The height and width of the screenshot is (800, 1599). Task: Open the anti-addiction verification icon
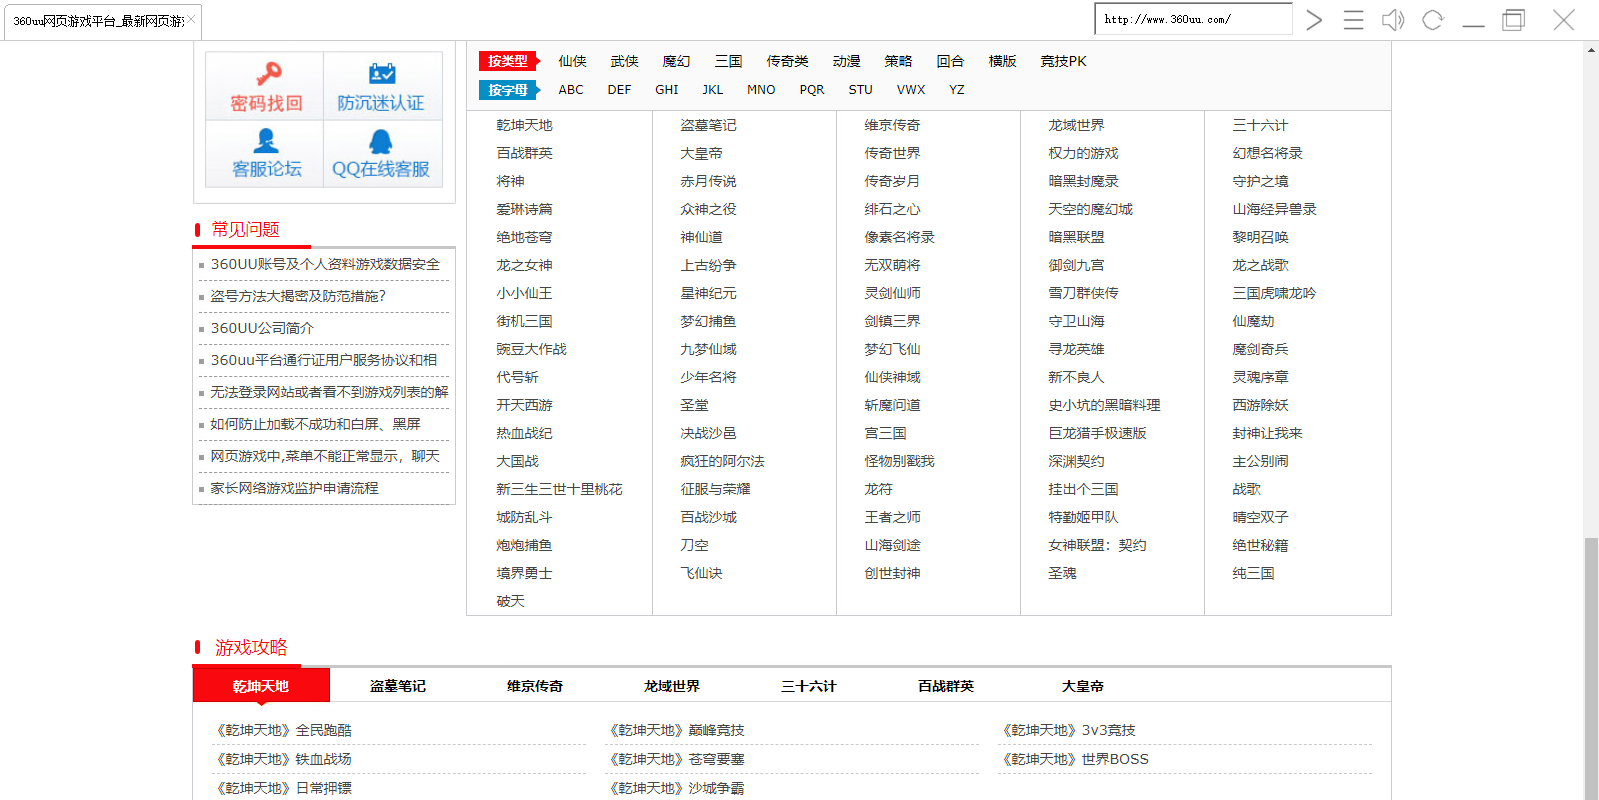point(381,75)
